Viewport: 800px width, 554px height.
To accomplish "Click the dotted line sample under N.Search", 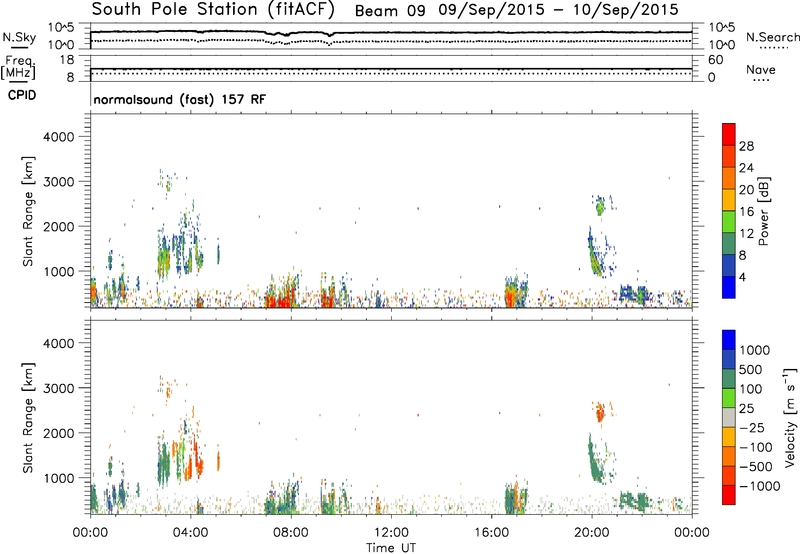I will [x=774, y=48].
